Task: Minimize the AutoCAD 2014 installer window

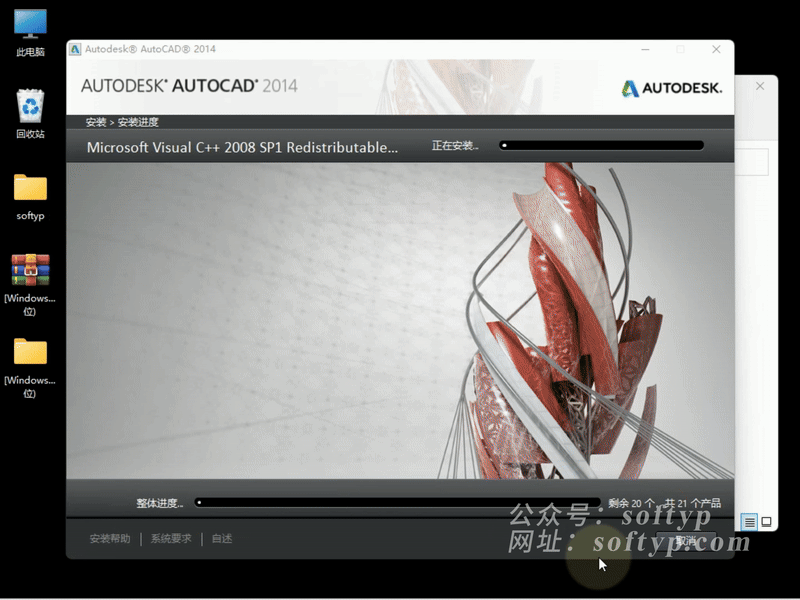Action: (x=645, y=49)
